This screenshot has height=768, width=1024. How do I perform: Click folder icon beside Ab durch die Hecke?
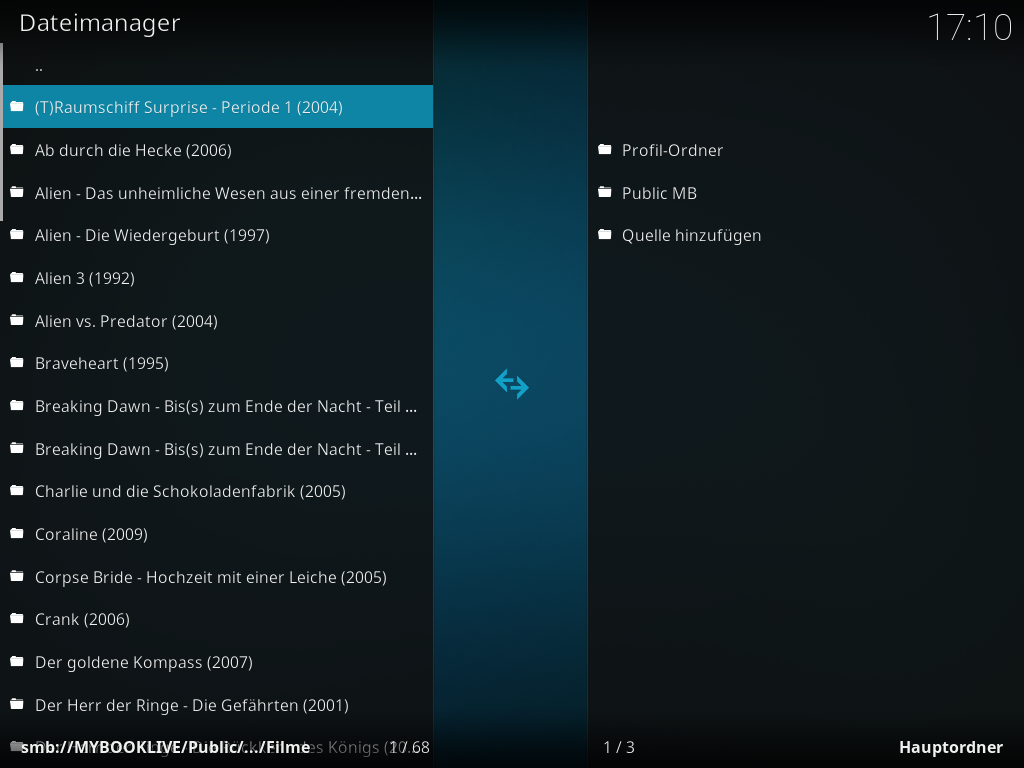point(17,150)
